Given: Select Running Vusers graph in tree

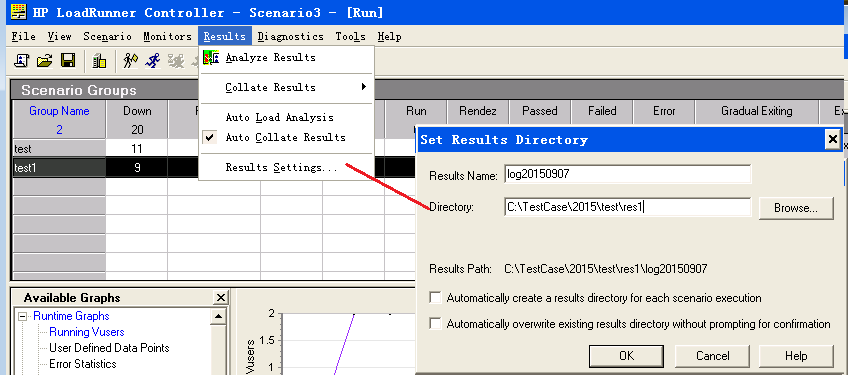Looking at the screenshot, I should click(86, 332).
